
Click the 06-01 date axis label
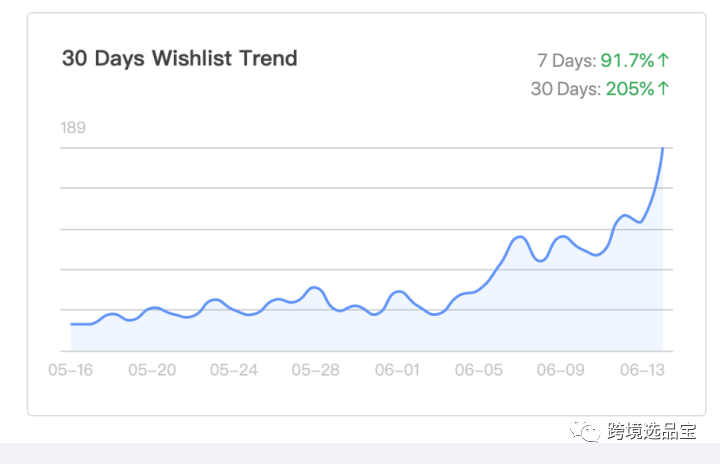397,370
